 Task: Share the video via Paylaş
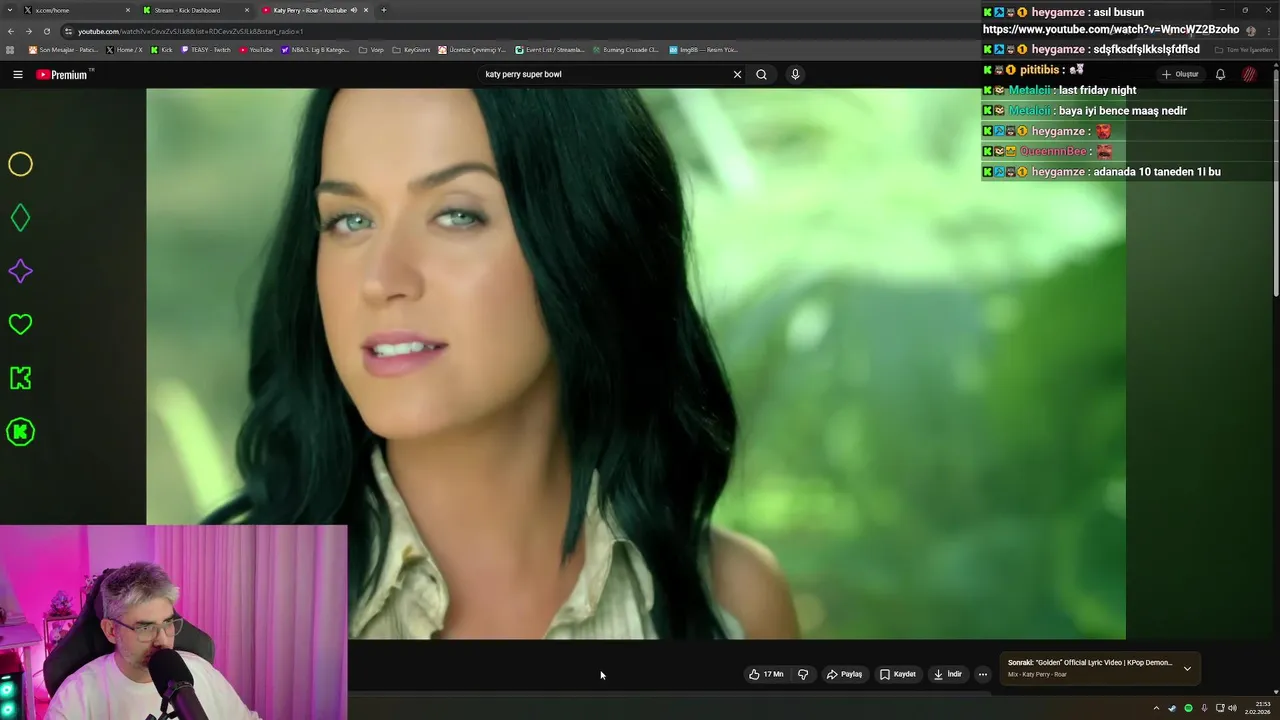click(844, 674)
